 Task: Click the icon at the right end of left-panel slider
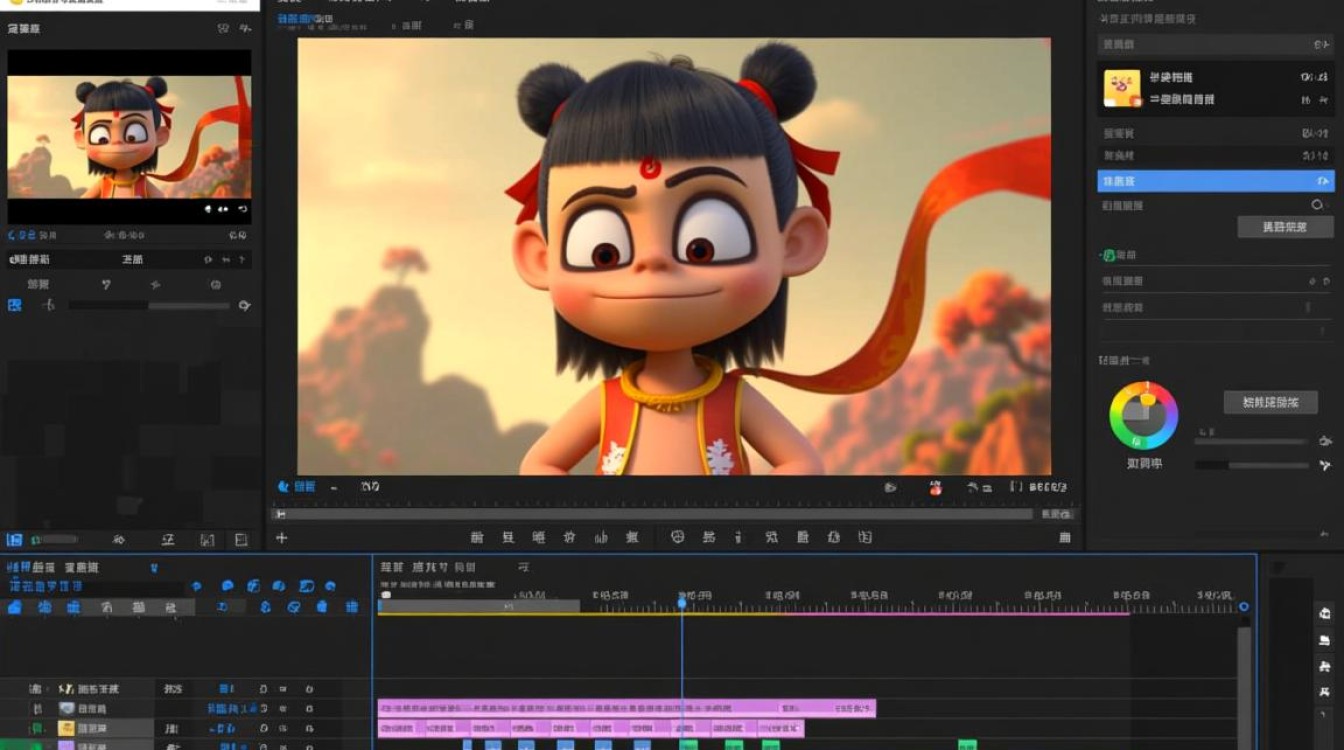(244, 306)
